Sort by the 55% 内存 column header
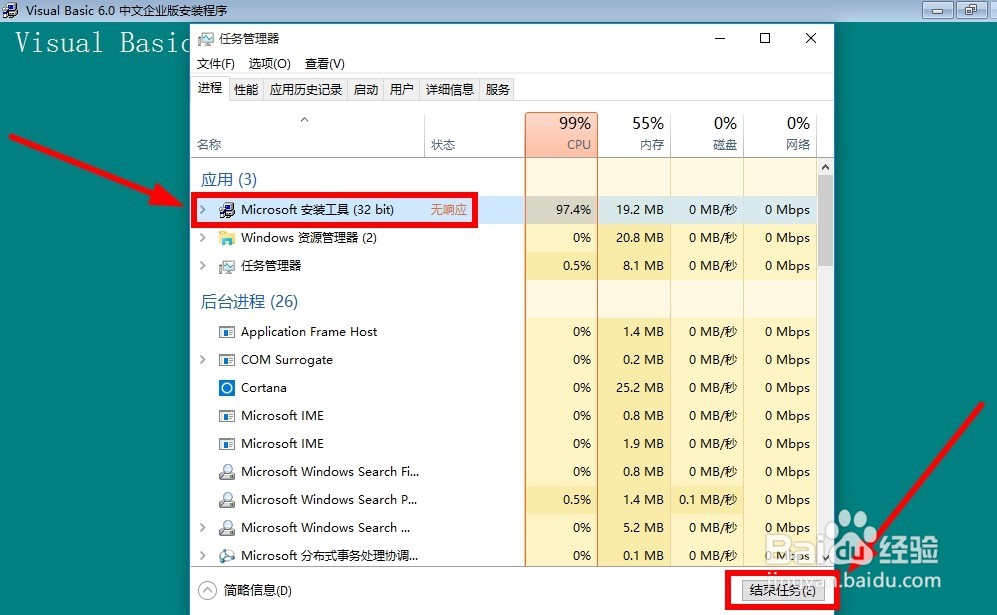 point(634,135)
